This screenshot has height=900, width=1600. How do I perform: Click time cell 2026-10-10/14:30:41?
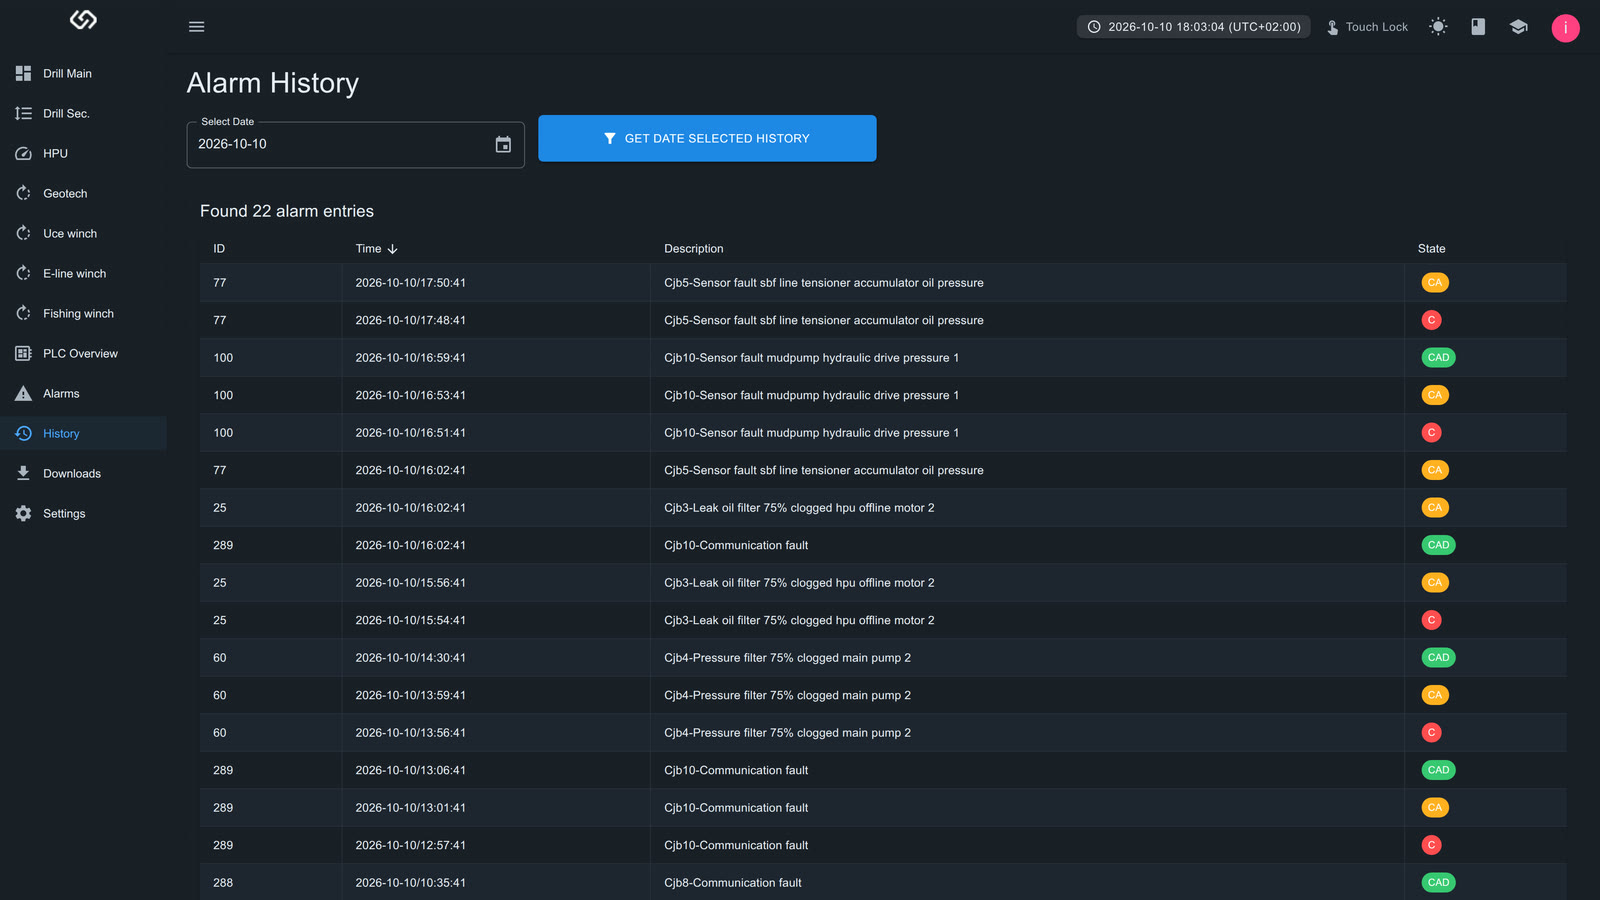410,658
